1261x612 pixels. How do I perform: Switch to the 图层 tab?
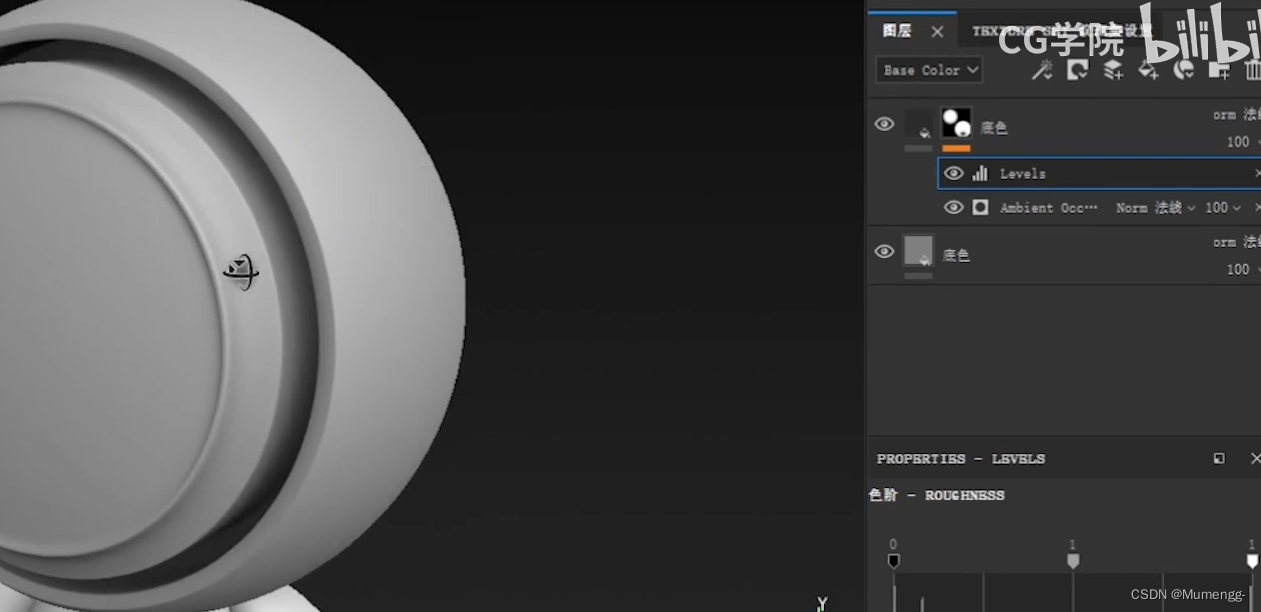[x=897, y=31]
